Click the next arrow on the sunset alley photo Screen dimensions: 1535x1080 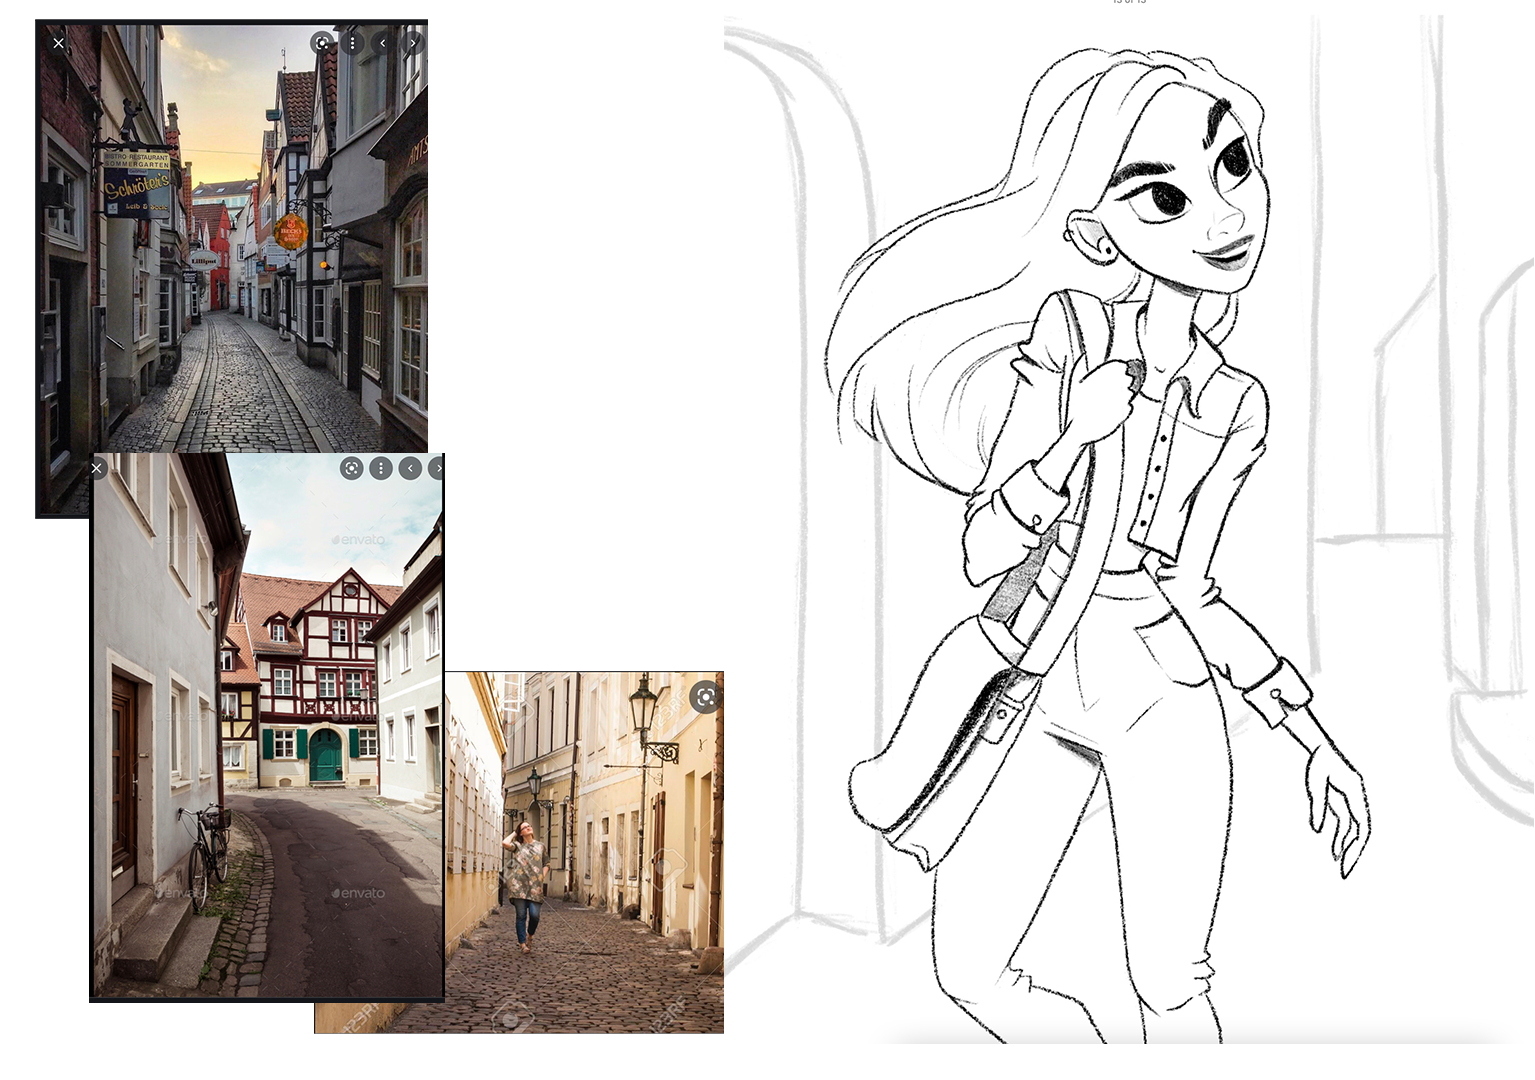[x=412, y=43]
